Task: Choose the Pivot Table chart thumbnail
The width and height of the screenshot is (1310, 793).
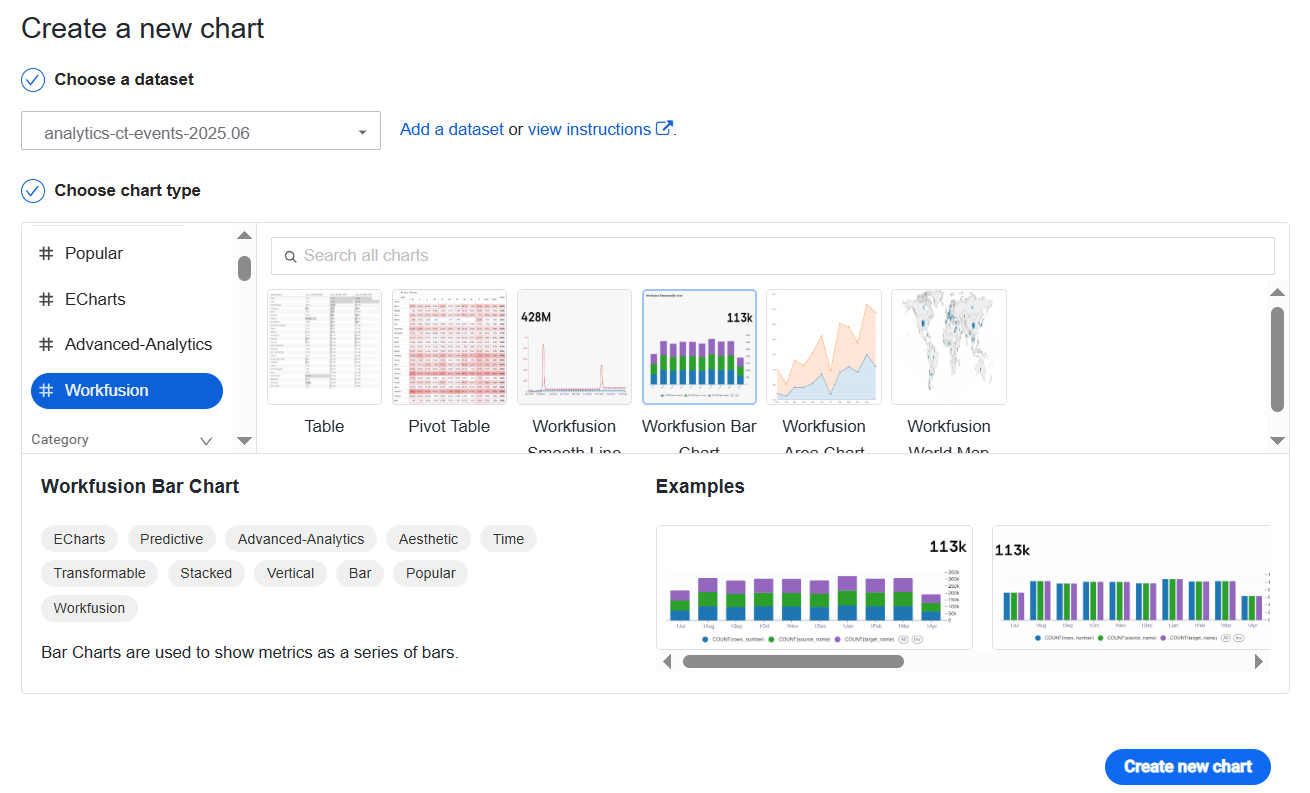Action: tap(449, 347)
